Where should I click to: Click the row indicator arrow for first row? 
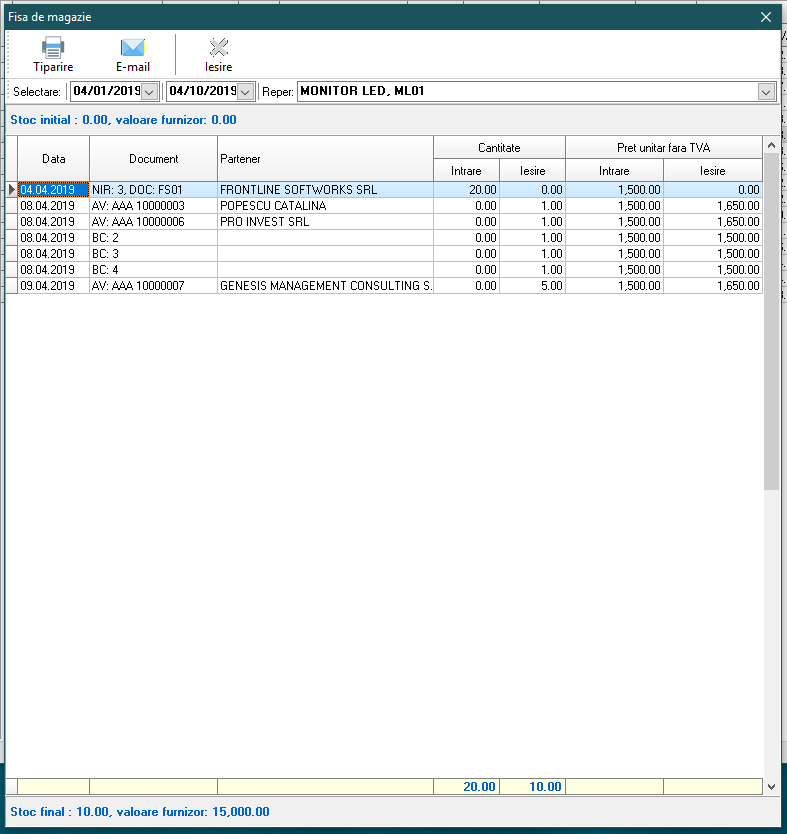(12, 190)
